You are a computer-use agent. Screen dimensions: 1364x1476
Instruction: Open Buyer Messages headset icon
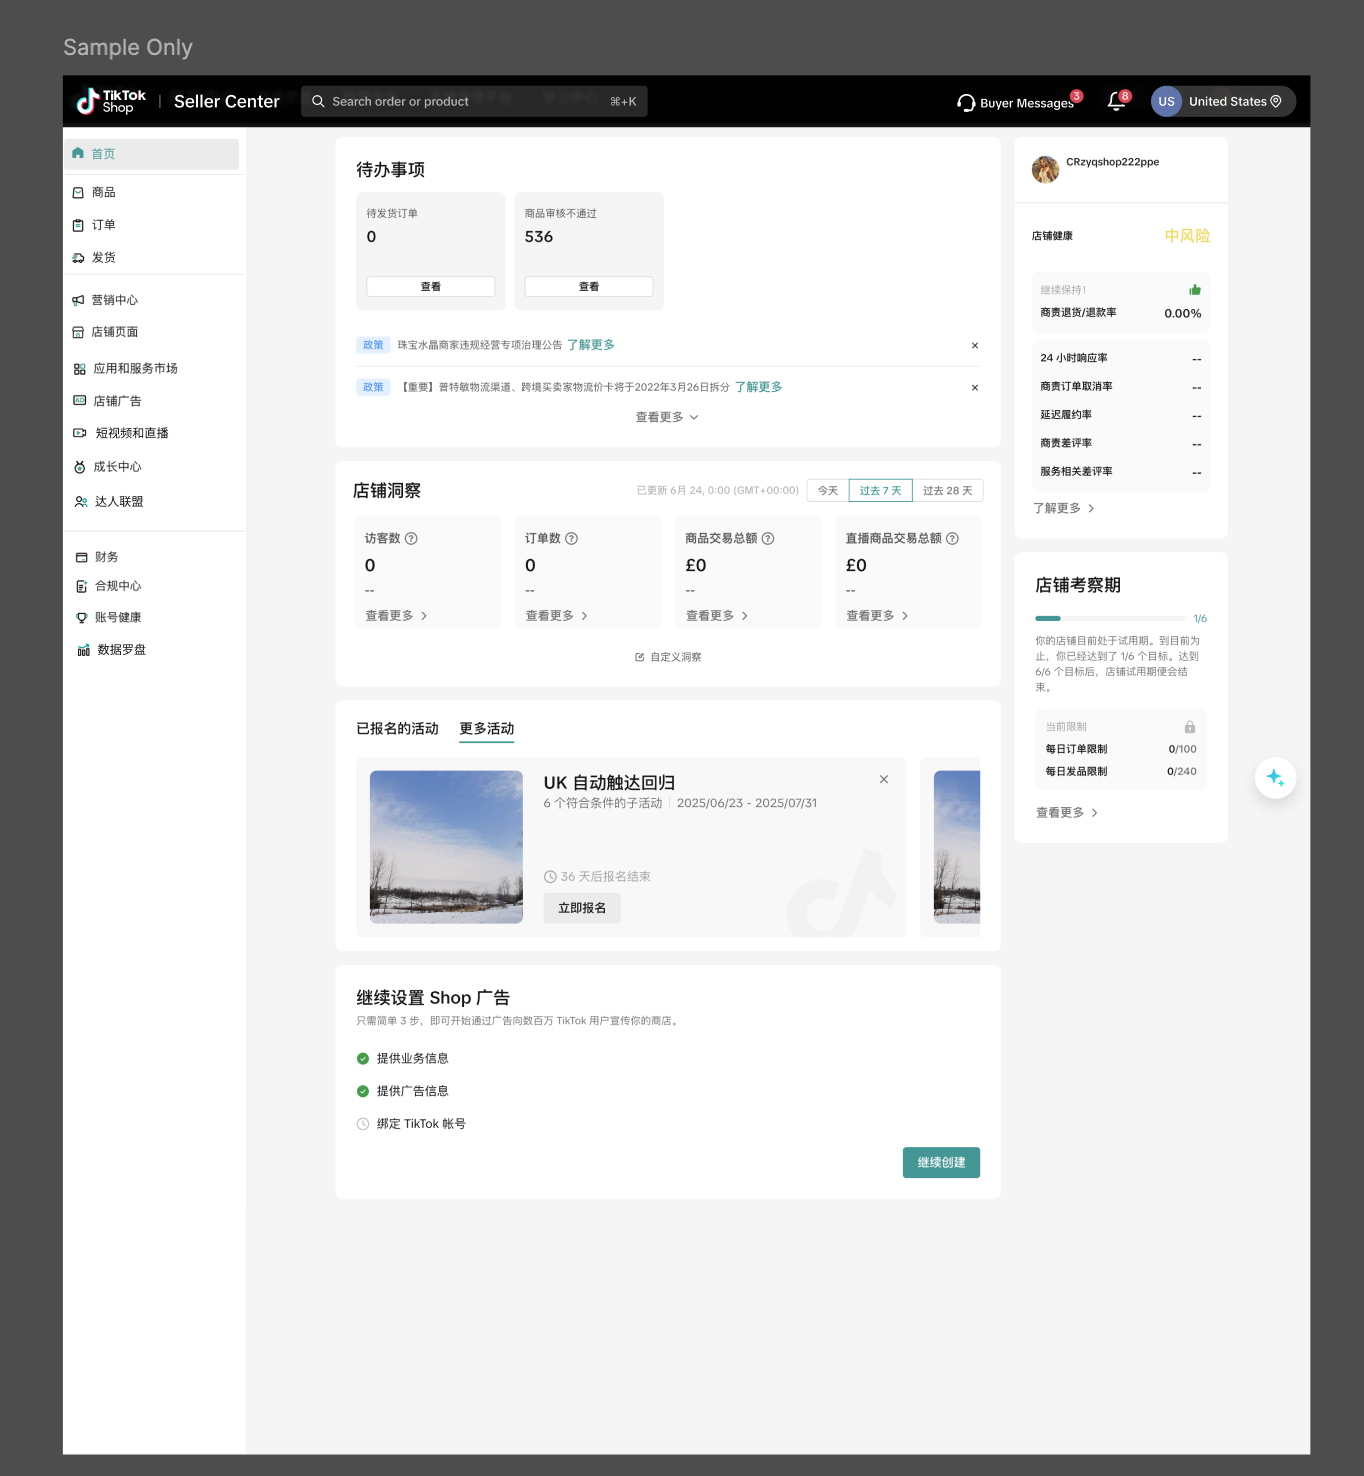(x=966, y=103)
